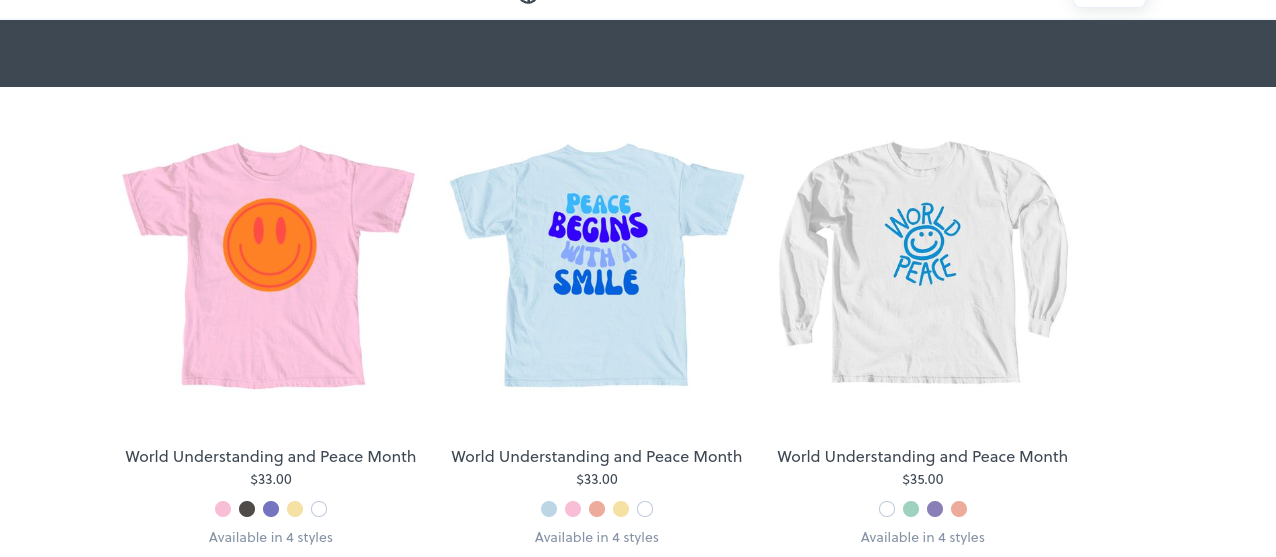
Task: Click the title under the white long sleeve shirt
Action: click(x=923, y=457)
